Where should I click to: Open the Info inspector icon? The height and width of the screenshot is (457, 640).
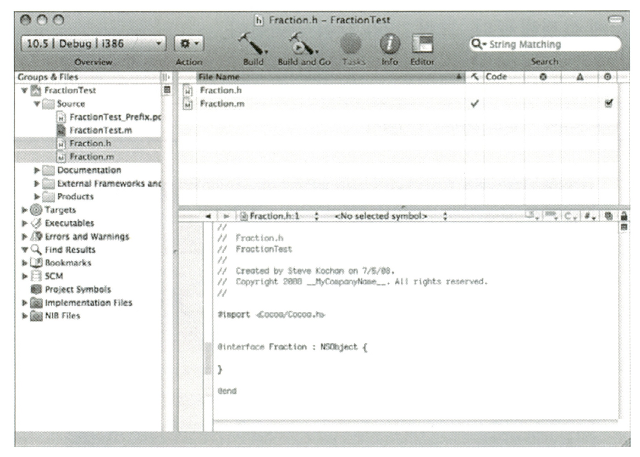tap(389, 43)
